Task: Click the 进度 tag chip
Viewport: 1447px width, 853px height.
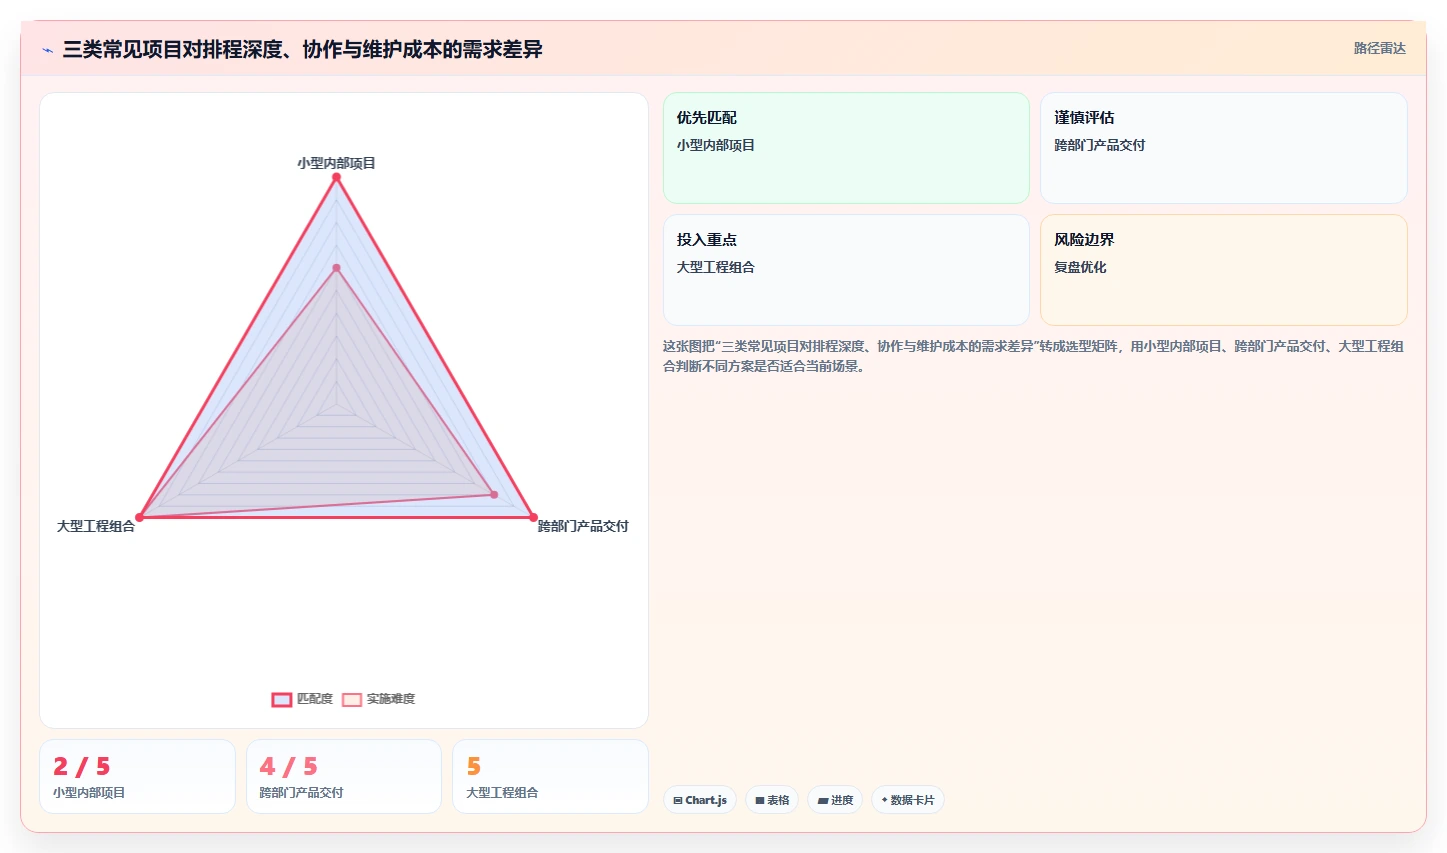Action: [835, 800]
